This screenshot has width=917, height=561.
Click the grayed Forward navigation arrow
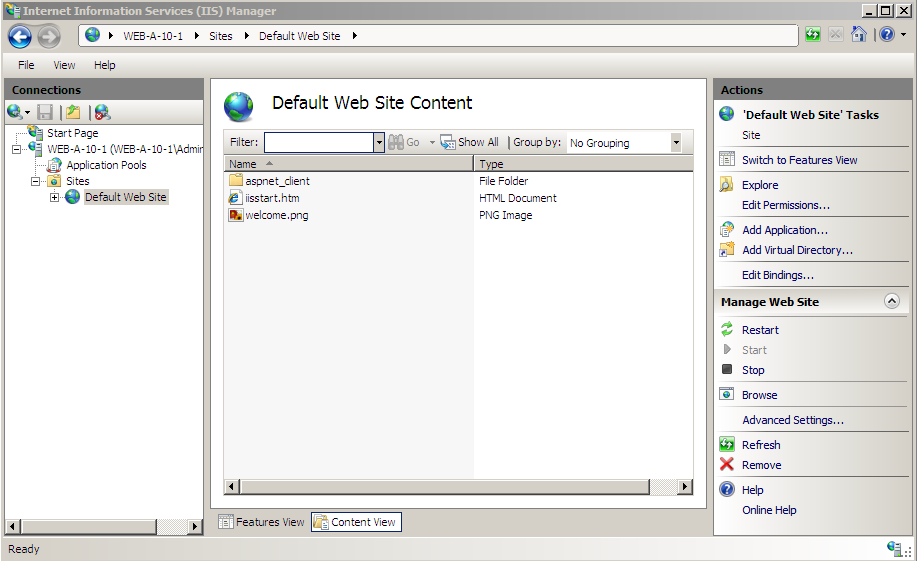coord(49,37)
